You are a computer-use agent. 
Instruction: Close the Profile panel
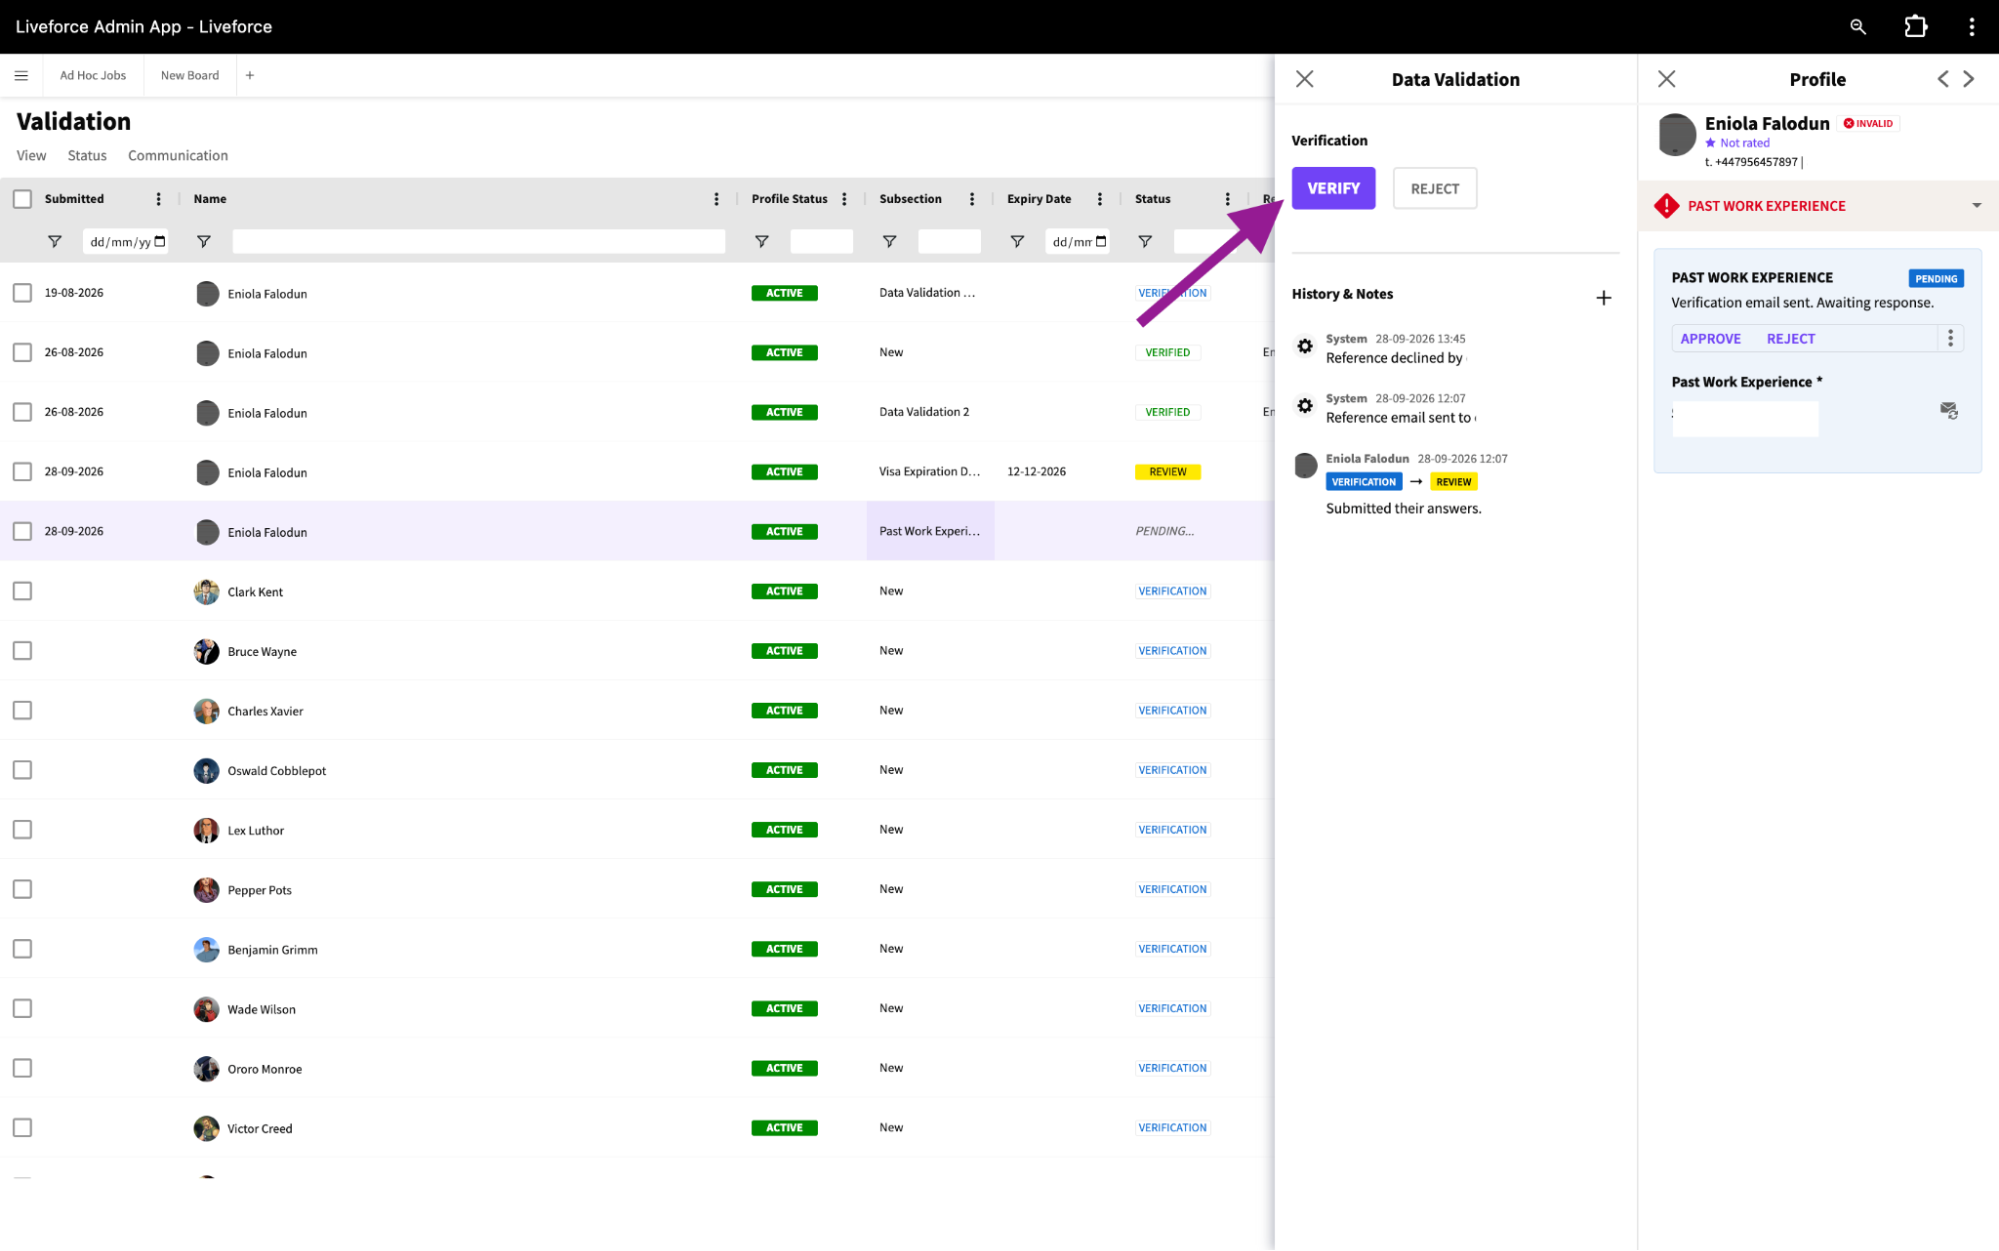1666,79
